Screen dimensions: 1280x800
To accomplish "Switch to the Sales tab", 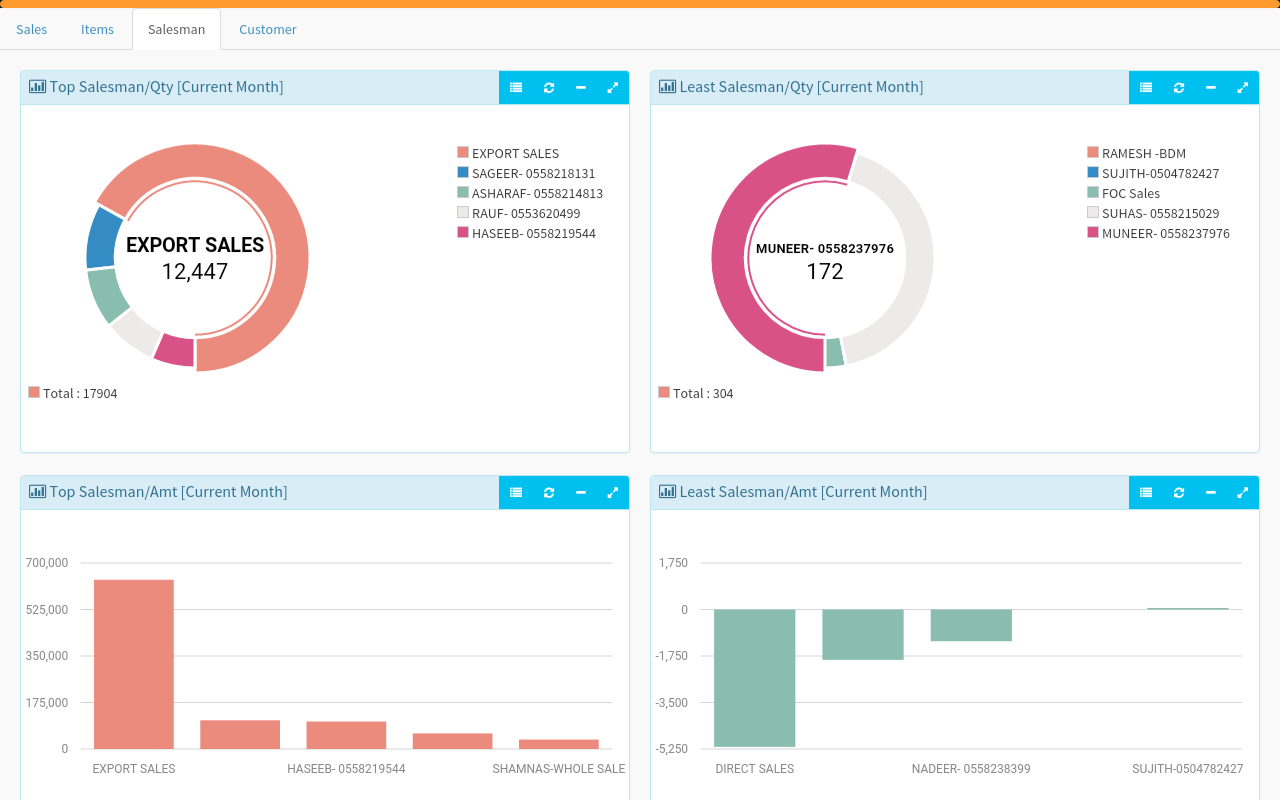I will coord(32,29).
